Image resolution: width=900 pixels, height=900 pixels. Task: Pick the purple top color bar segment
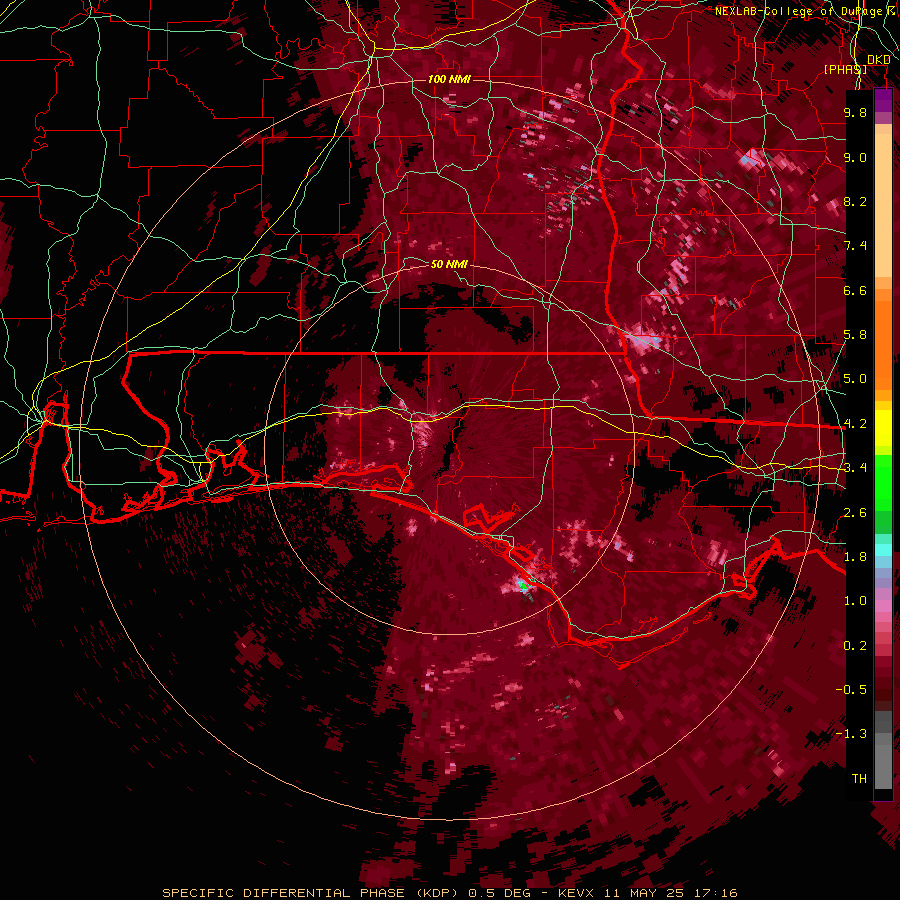click(883, 100)
